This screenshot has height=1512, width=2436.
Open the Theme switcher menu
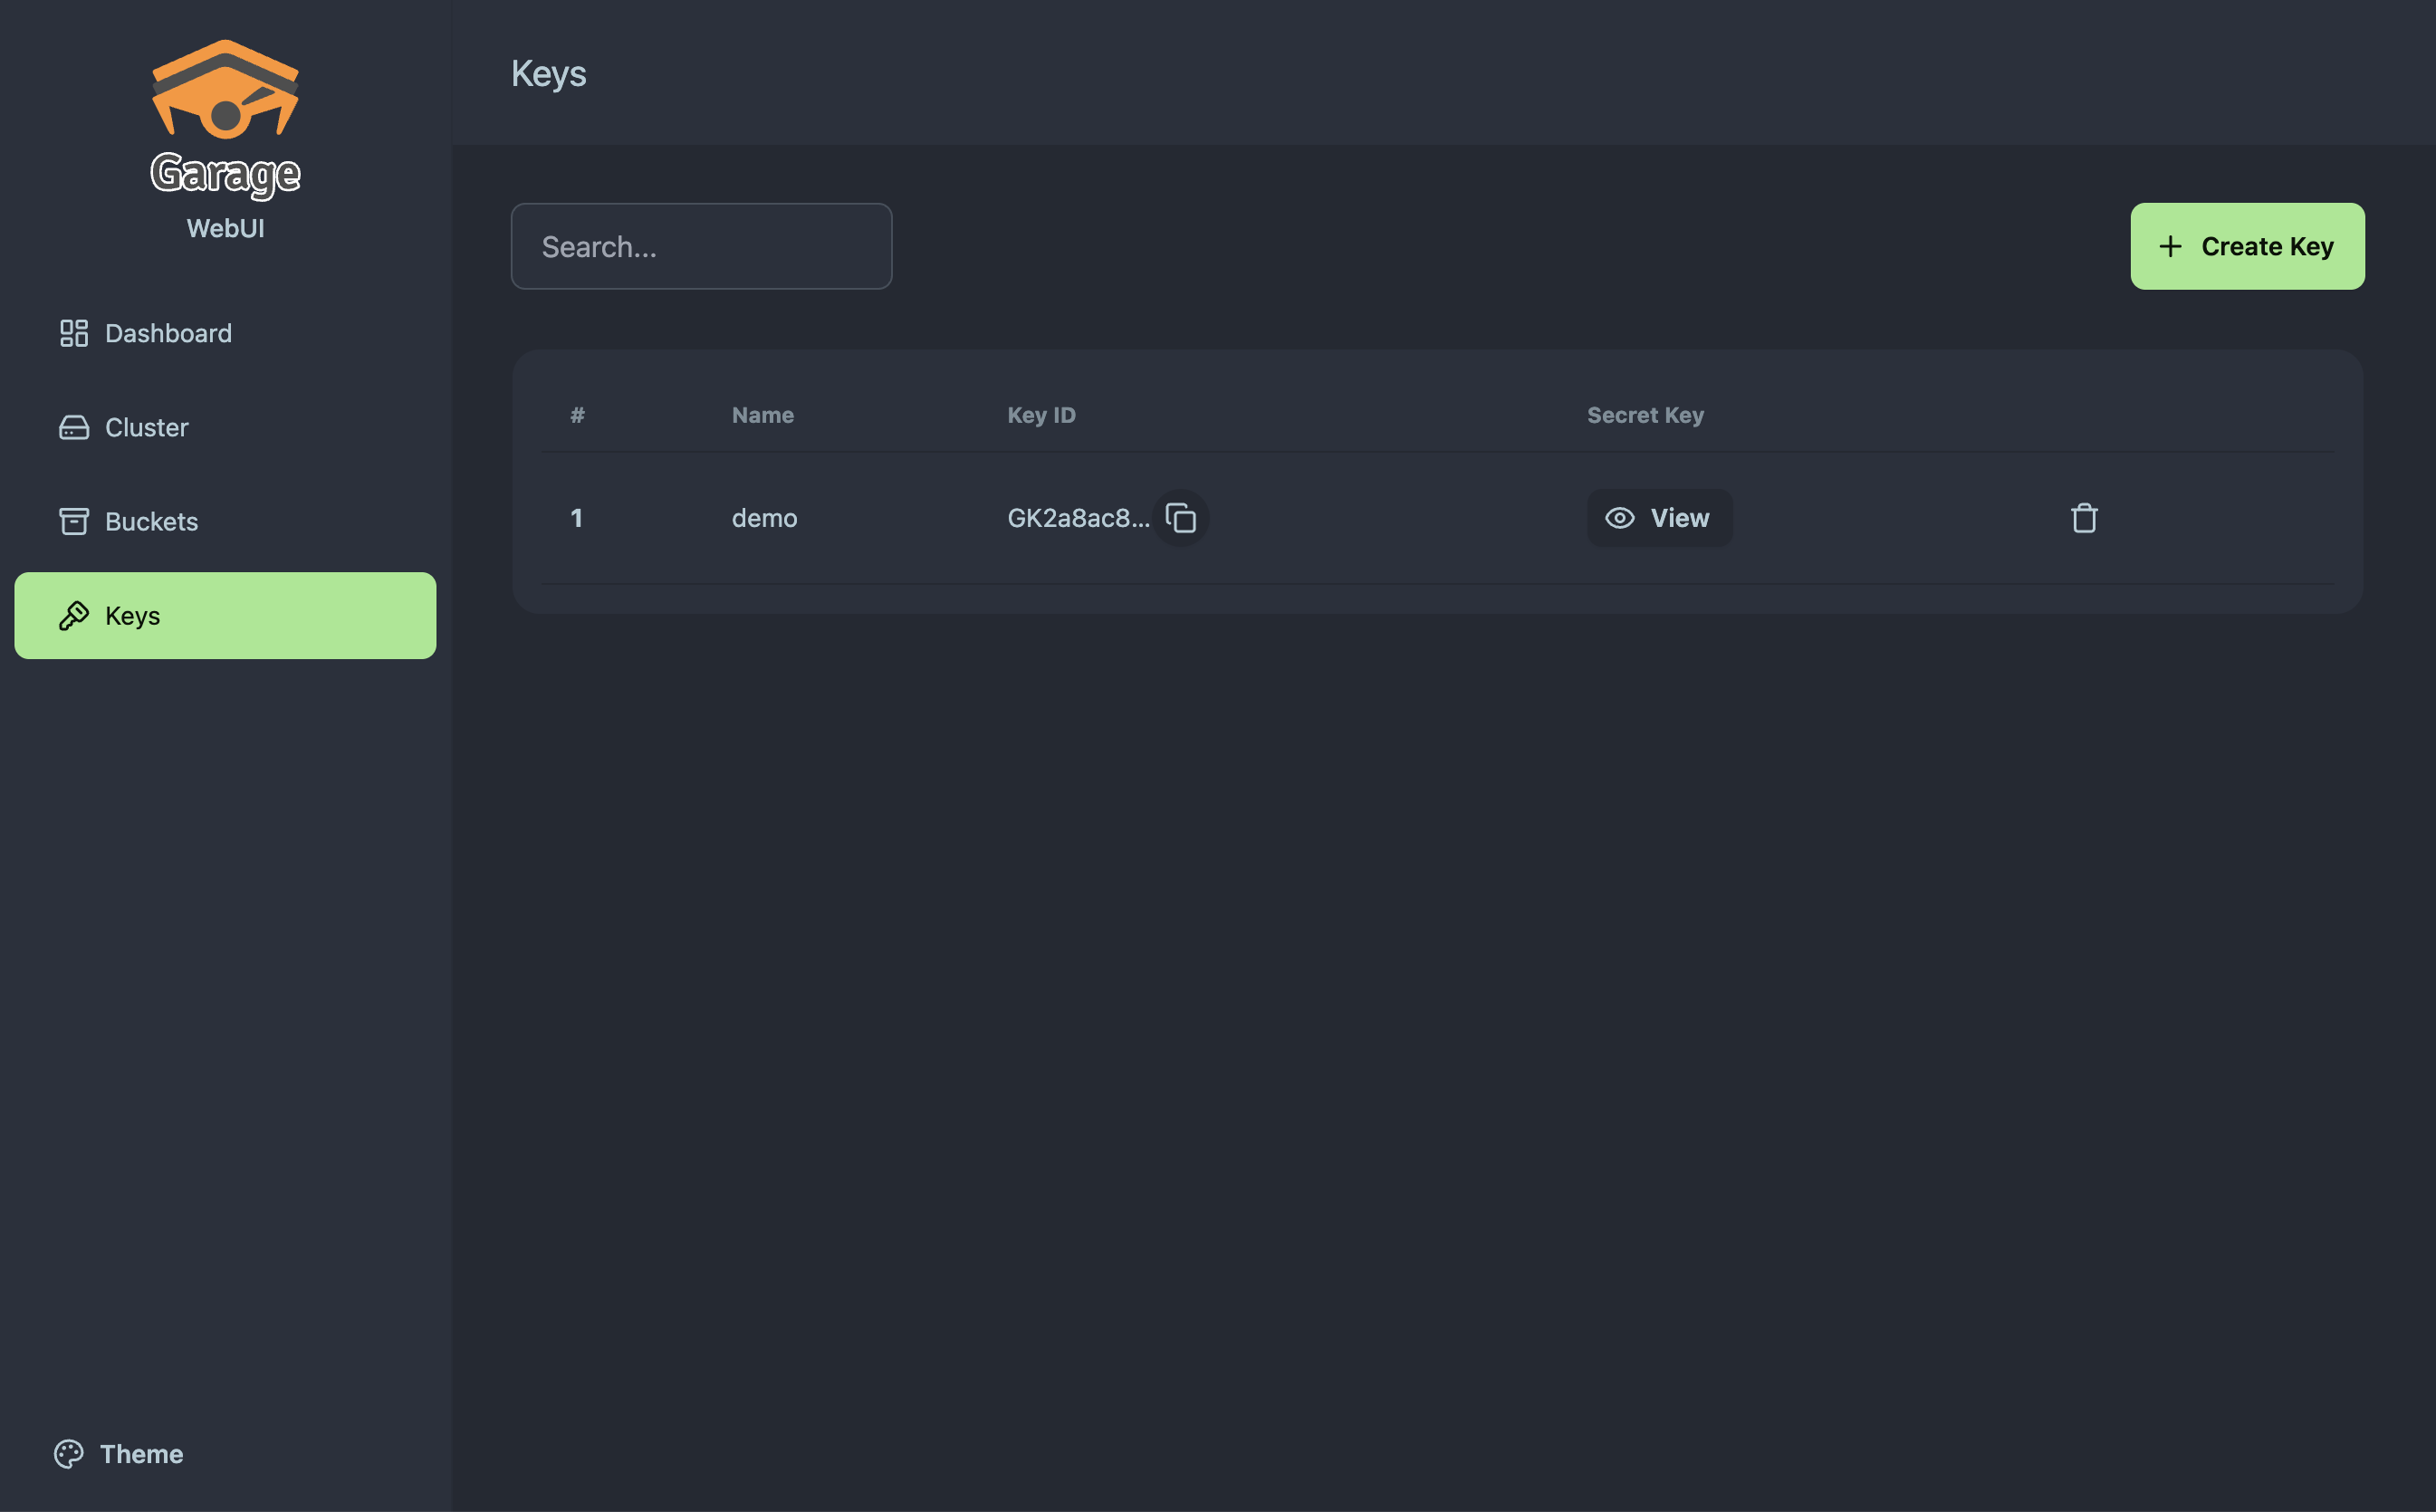coord(119,1453)
